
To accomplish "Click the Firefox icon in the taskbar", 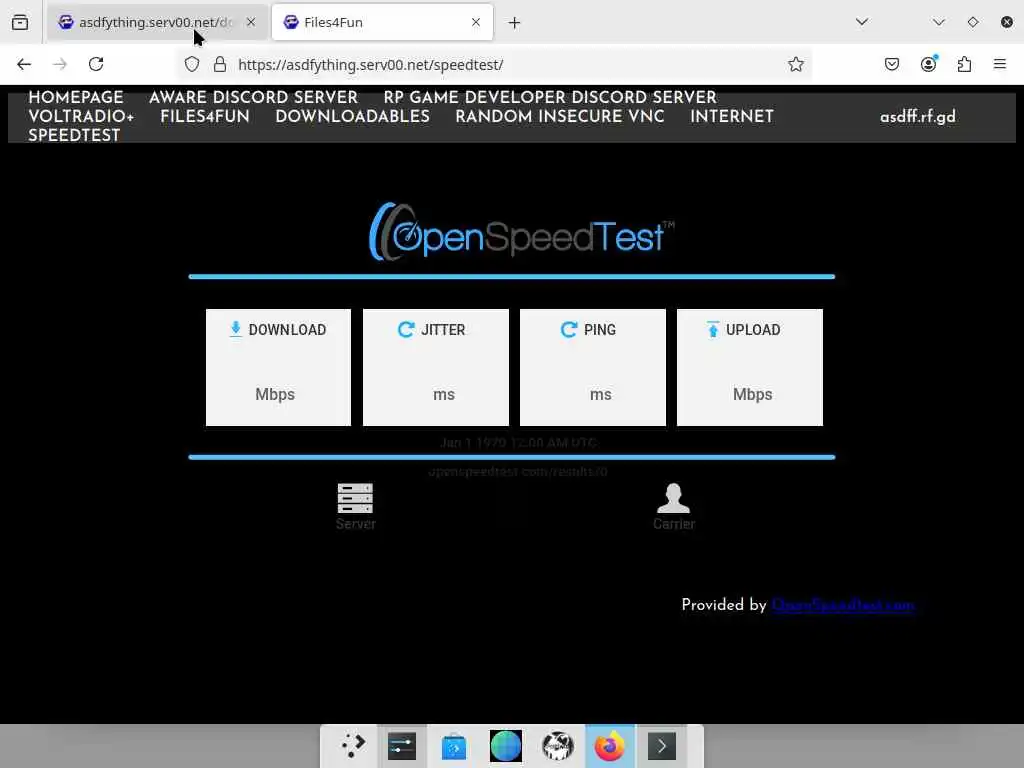I will tap(609, 746).
